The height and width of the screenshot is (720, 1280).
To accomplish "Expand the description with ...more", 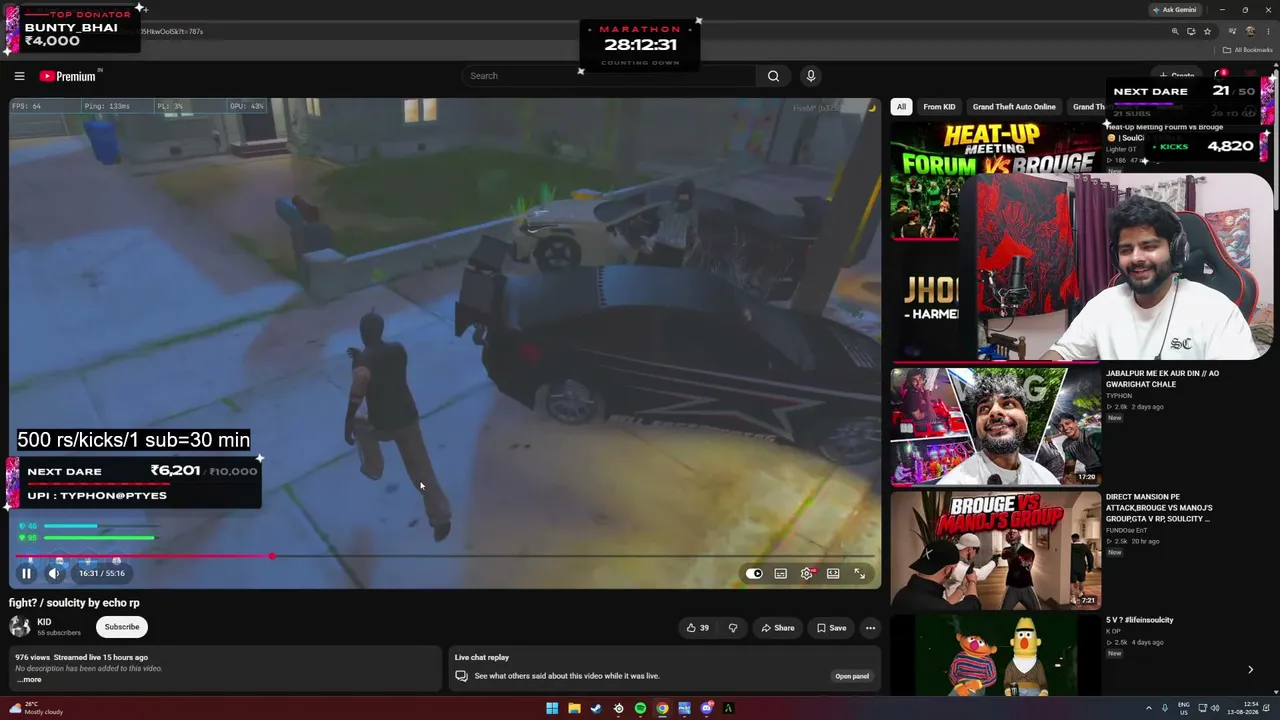I will pos(30,680).
